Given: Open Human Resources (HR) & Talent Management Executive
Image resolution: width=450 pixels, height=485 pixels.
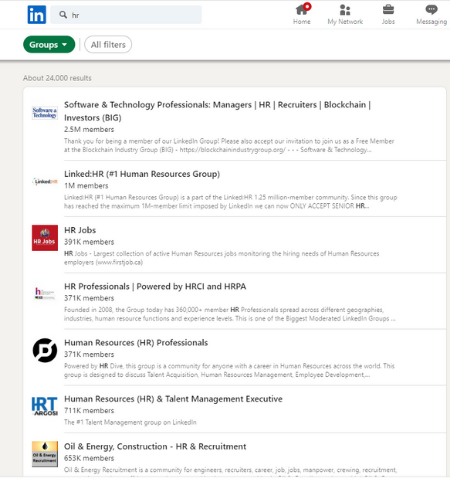Looking at the screenshot, I should [x=173, y=399].
